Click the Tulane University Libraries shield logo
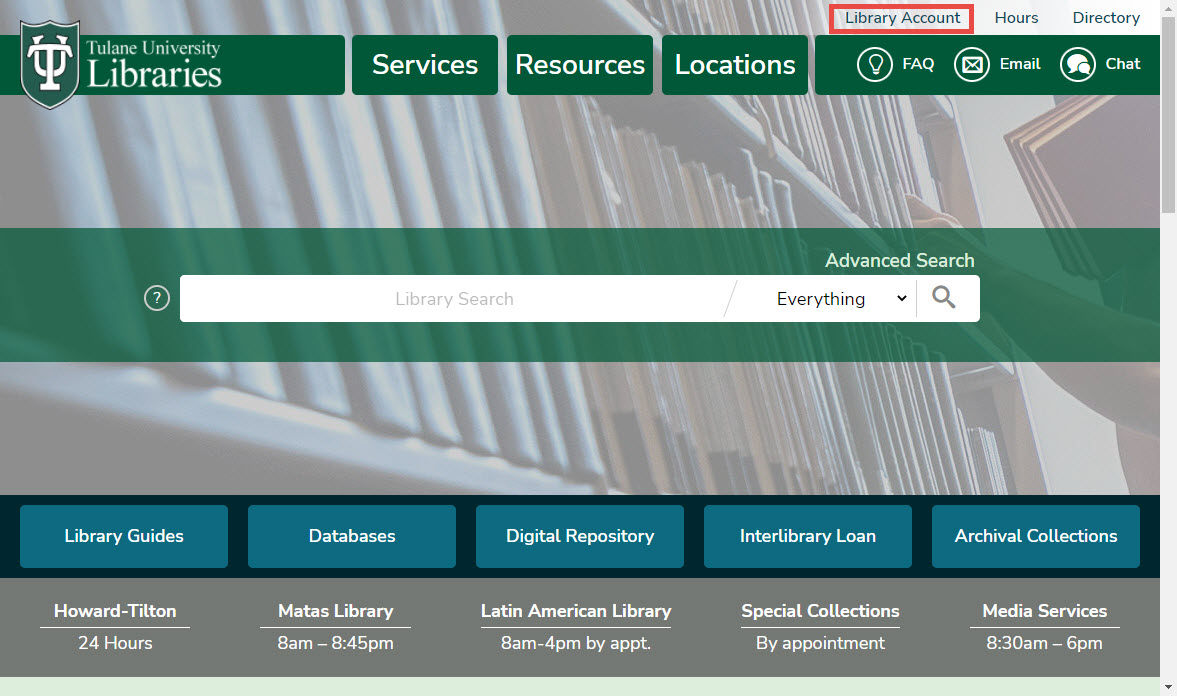 49,68
